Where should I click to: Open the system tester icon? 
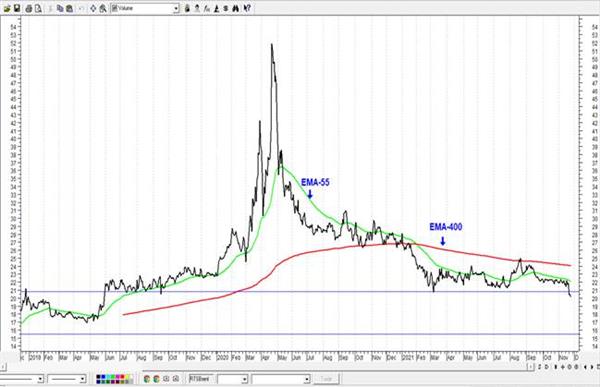pyautogui.click(x=216, y=8)
